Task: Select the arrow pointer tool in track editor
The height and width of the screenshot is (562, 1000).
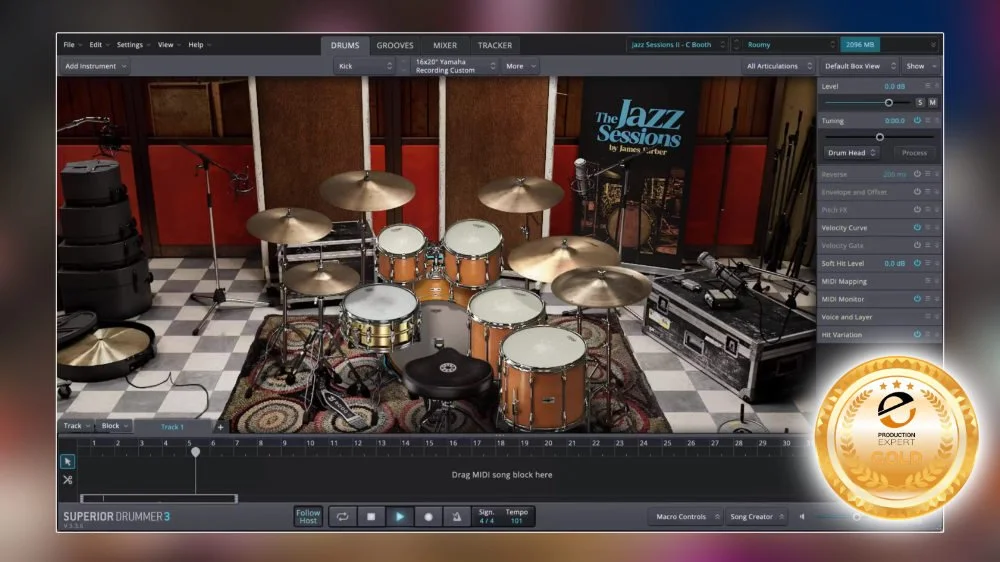Action: [67, 461]
